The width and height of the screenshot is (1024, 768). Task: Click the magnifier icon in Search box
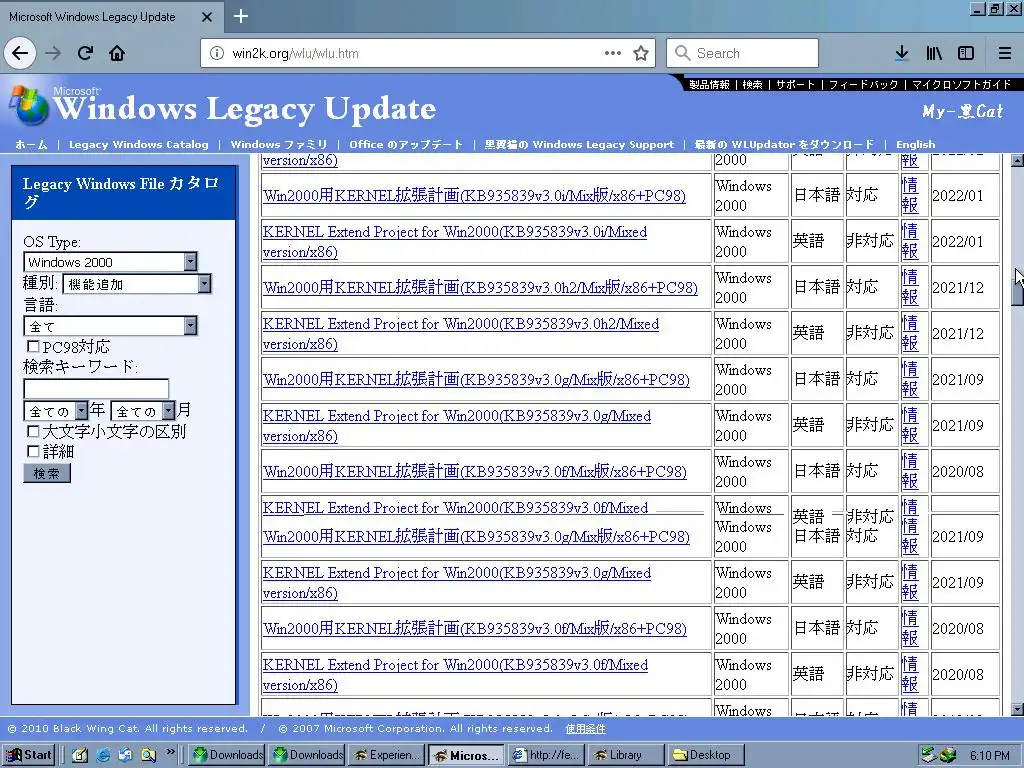pyautogui.click(x=682, y=53)
